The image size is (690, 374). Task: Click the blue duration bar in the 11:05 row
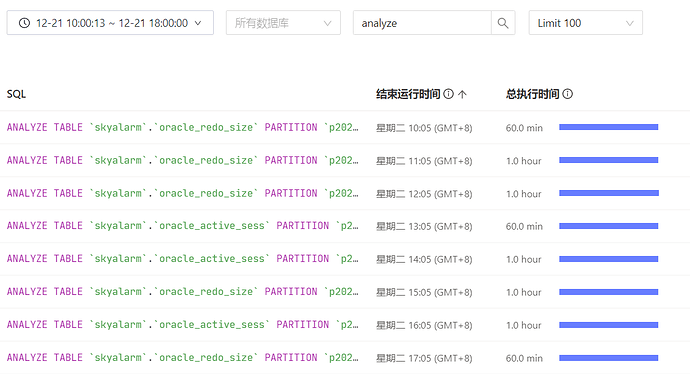(x=609, y=160)
